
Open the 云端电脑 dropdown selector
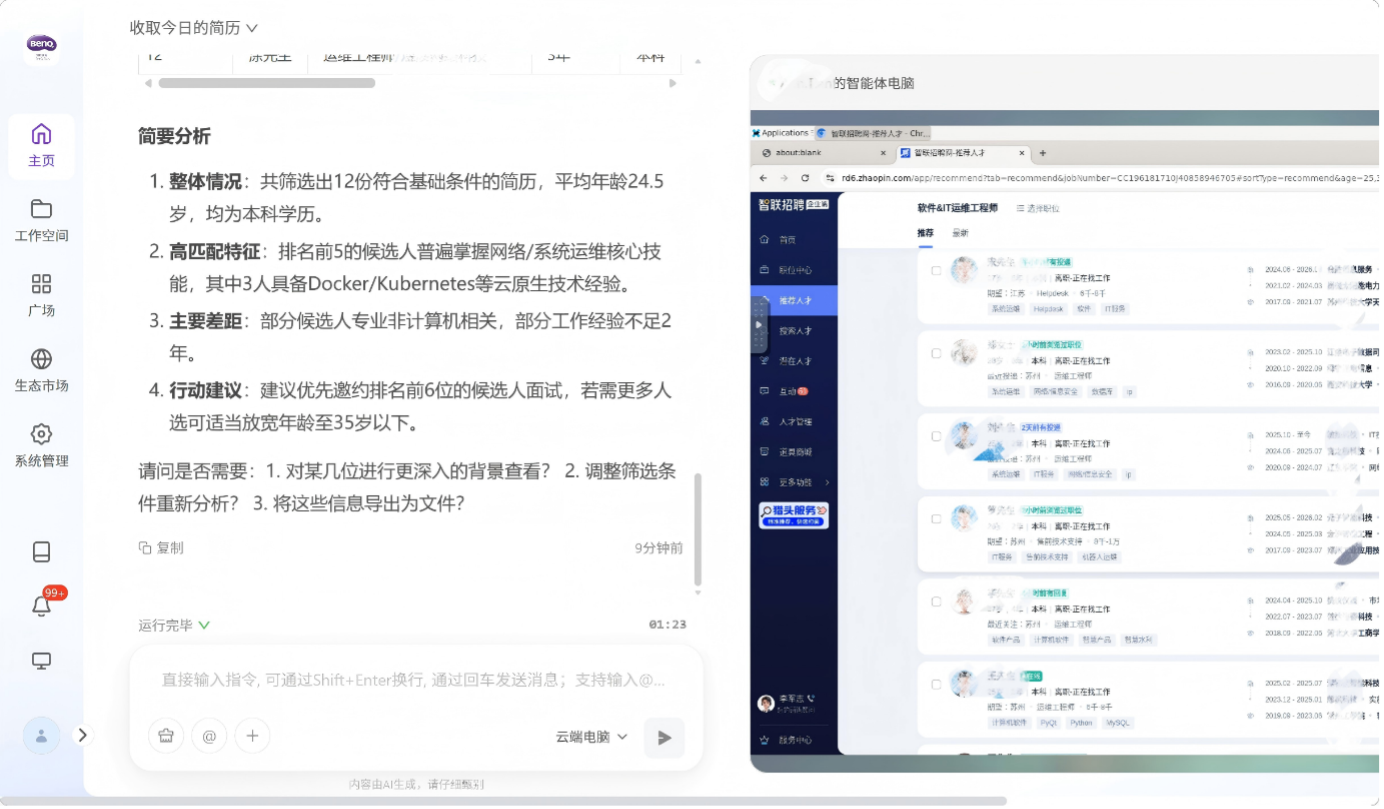click(x=591, y=737)
